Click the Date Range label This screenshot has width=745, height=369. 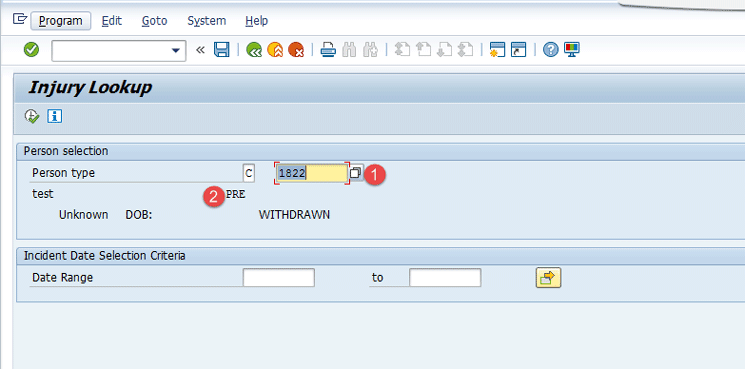click(62, 277)
